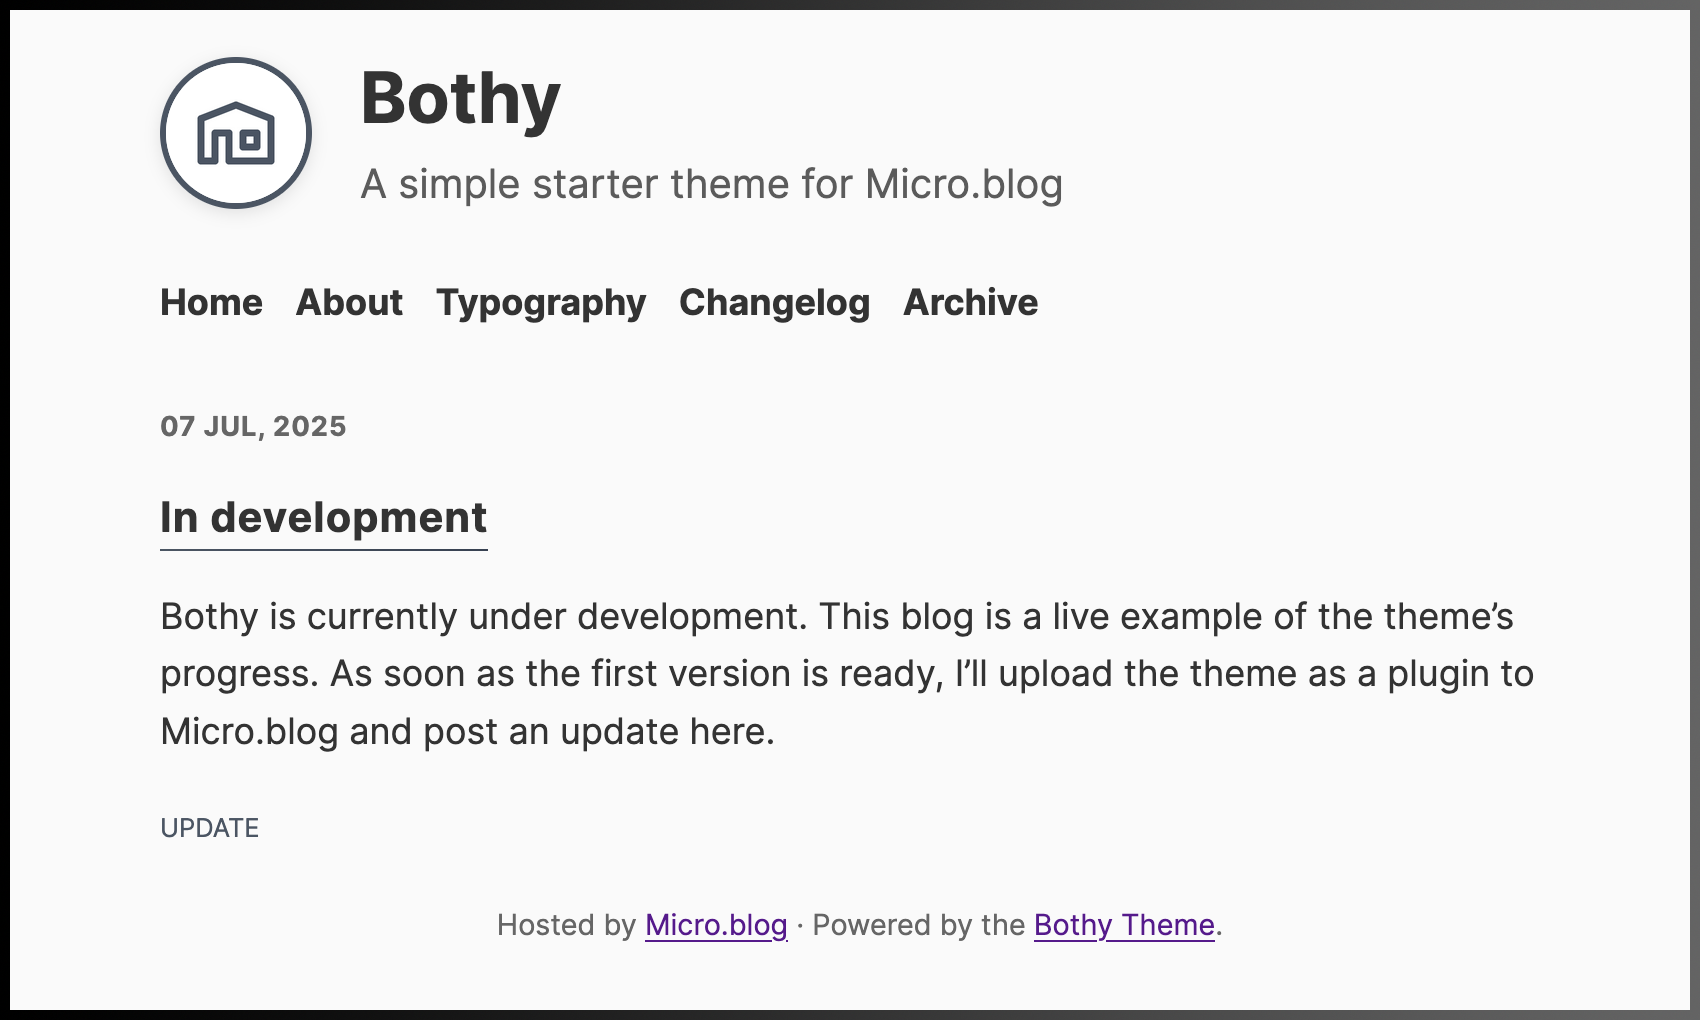Go to the Home page
1700x1020 pixels.
click(211, 302)
